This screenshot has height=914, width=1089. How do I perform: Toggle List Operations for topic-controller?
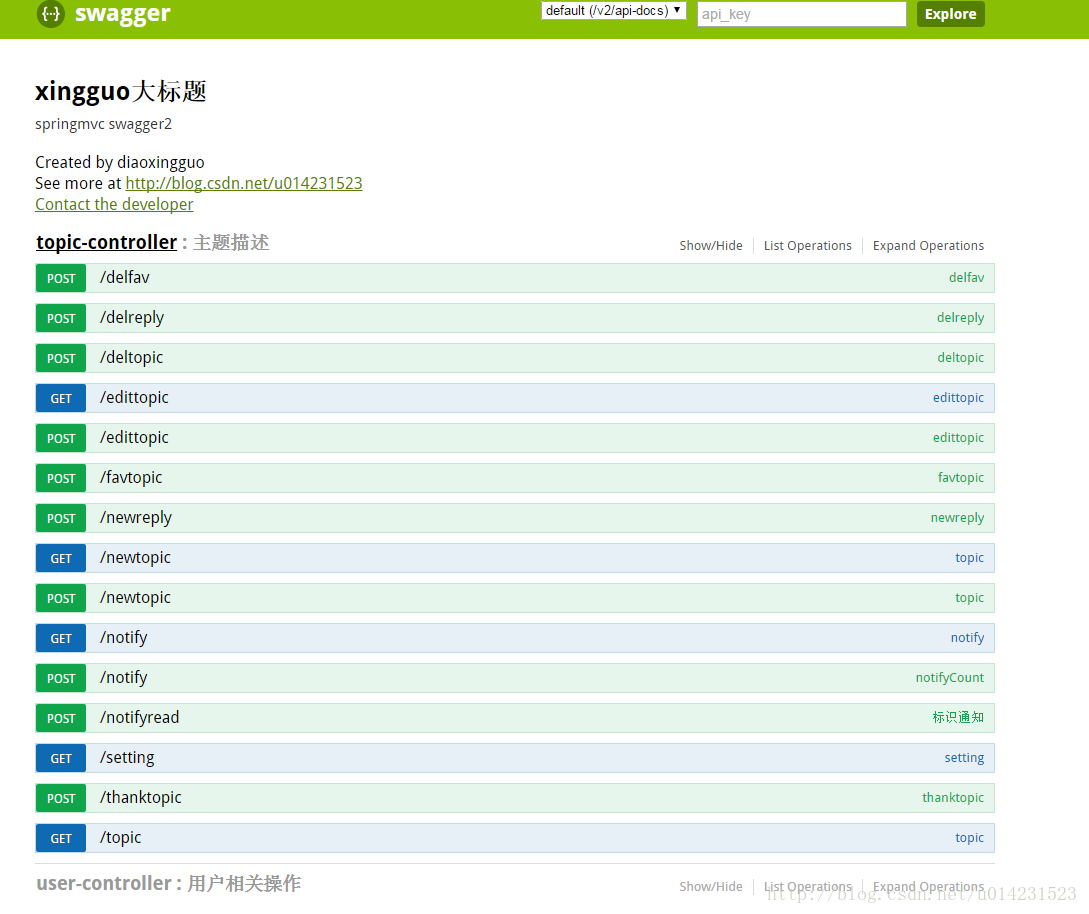pyautogui.click(x=807, y=245)
